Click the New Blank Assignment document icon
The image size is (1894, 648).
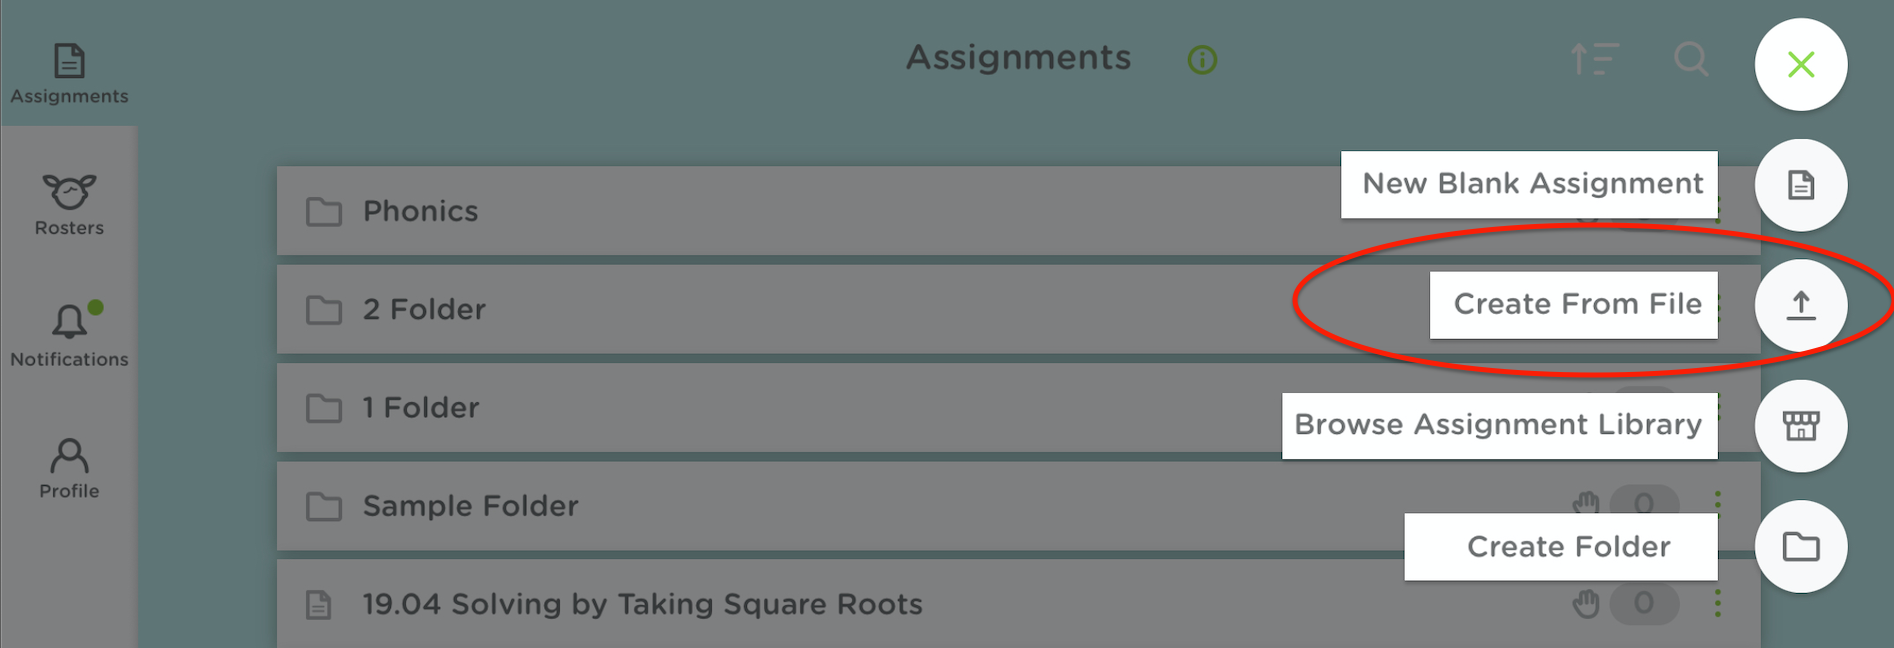point(1800,185)
